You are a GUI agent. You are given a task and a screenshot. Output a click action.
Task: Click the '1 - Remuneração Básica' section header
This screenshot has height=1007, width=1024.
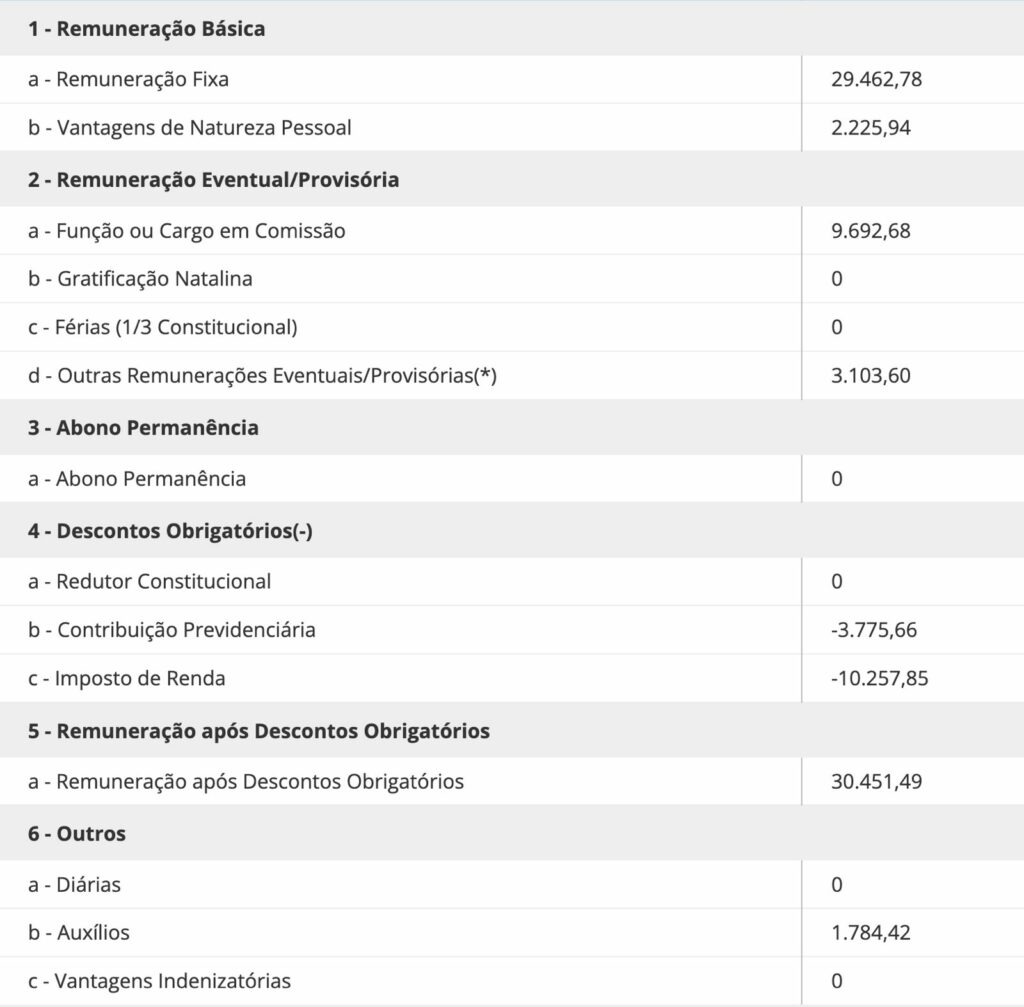146,28
